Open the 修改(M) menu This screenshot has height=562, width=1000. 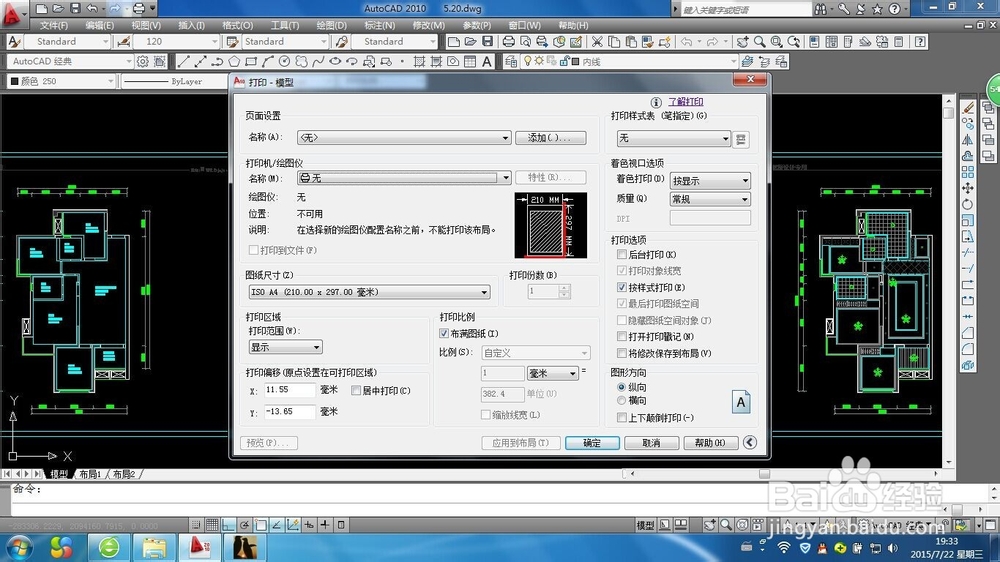click(x=429, y=26)
